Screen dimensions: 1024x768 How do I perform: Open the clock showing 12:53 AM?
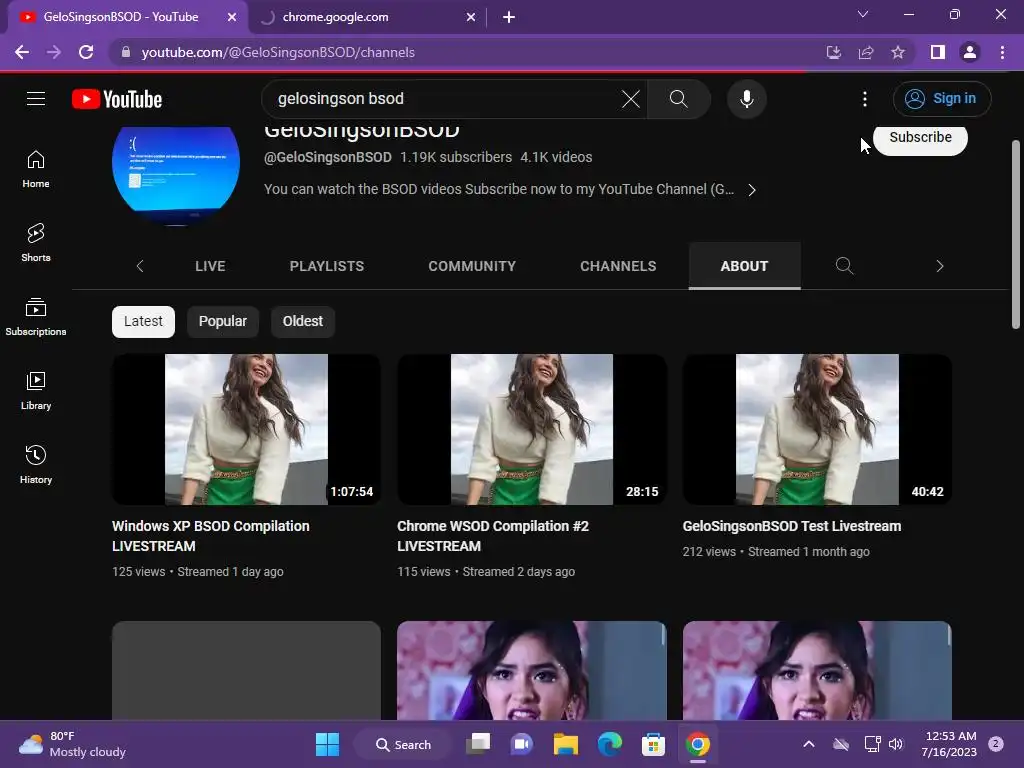point(950,744)
